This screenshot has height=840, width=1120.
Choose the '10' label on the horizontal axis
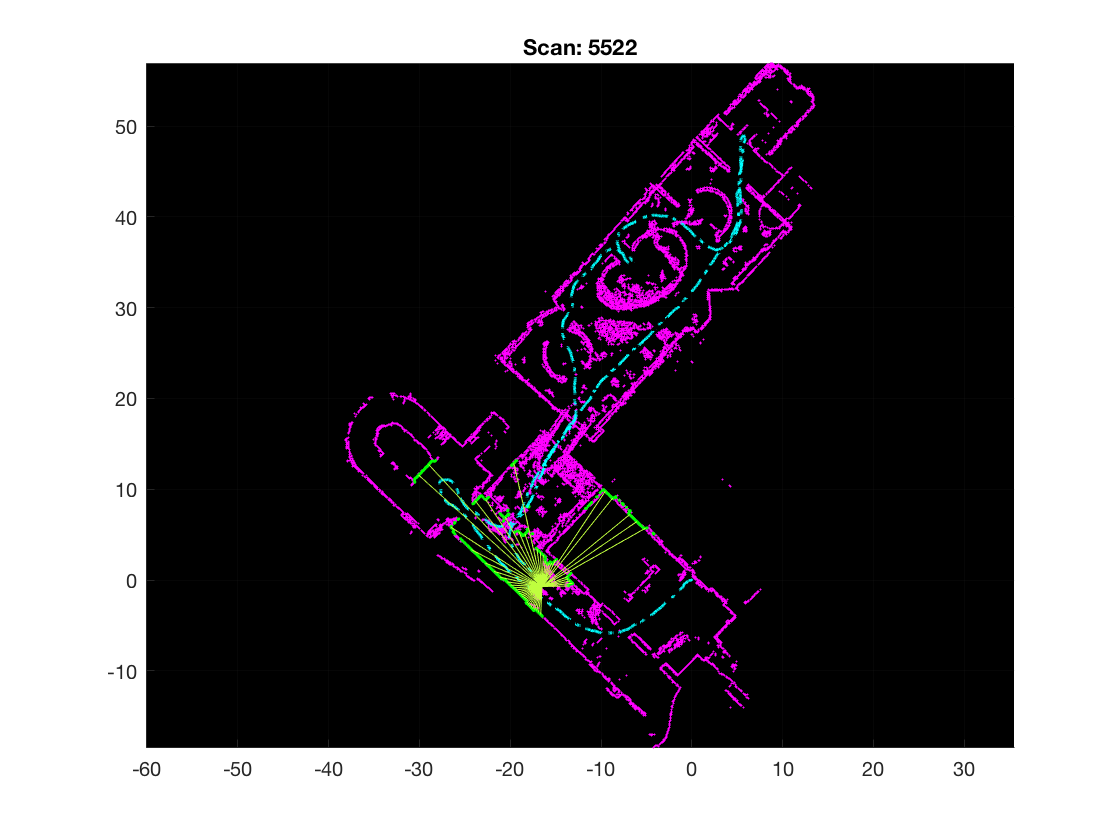tap(782, 769)
